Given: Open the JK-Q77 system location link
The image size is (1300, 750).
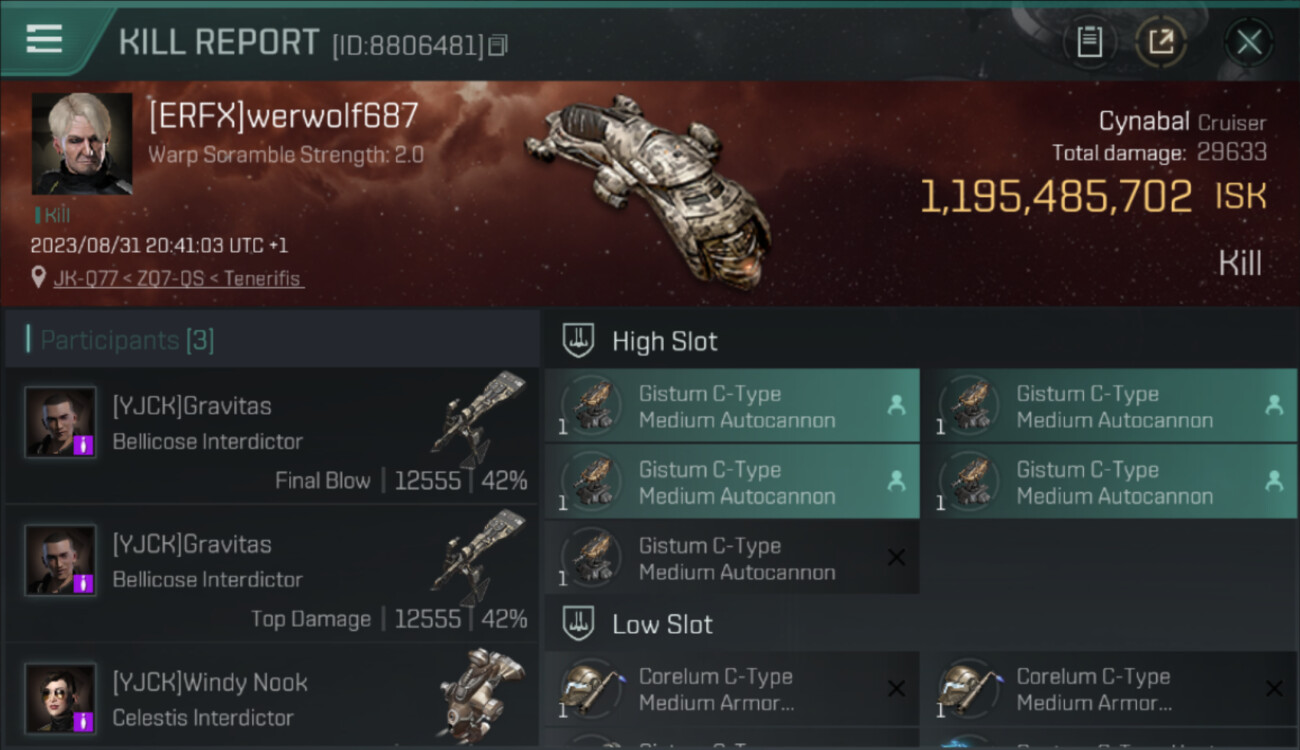Looking at the screenshot, I should pos(177,279).
